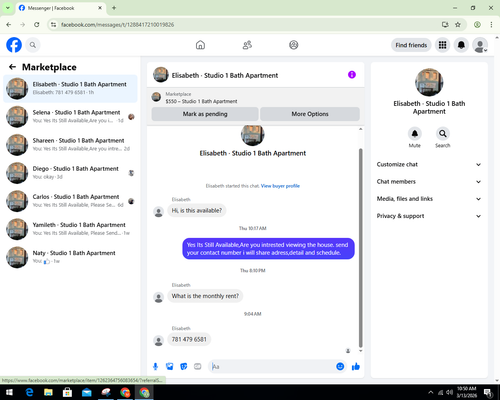
Task: Click the chat vertical scrollbar
Action: [x=360, y=248]
